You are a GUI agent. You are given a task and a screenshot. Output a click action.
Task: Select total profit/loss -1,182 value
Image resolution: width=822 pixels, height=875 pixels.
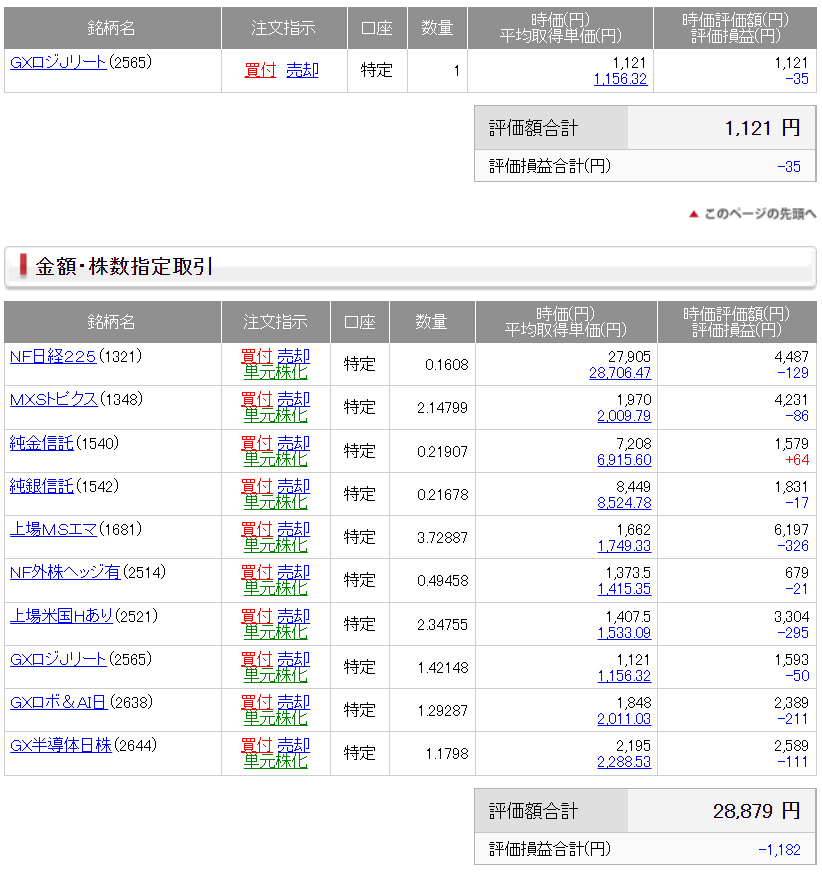pyautogui.click(x=779, y=850)
